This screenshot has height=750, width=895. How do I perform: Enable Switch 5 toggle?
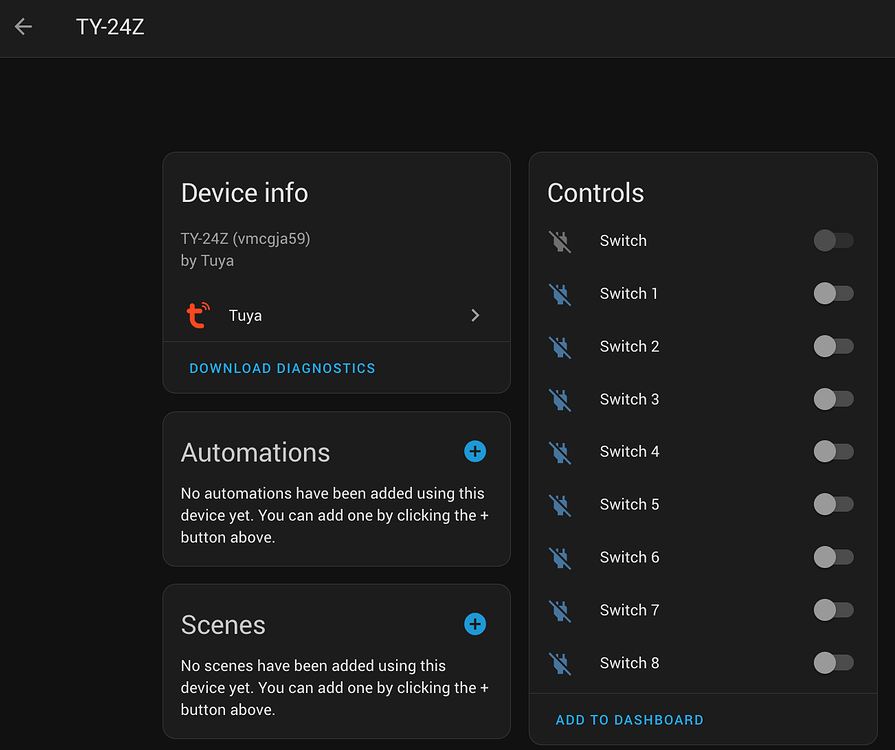pyautogui.click(x=833, y=504)
